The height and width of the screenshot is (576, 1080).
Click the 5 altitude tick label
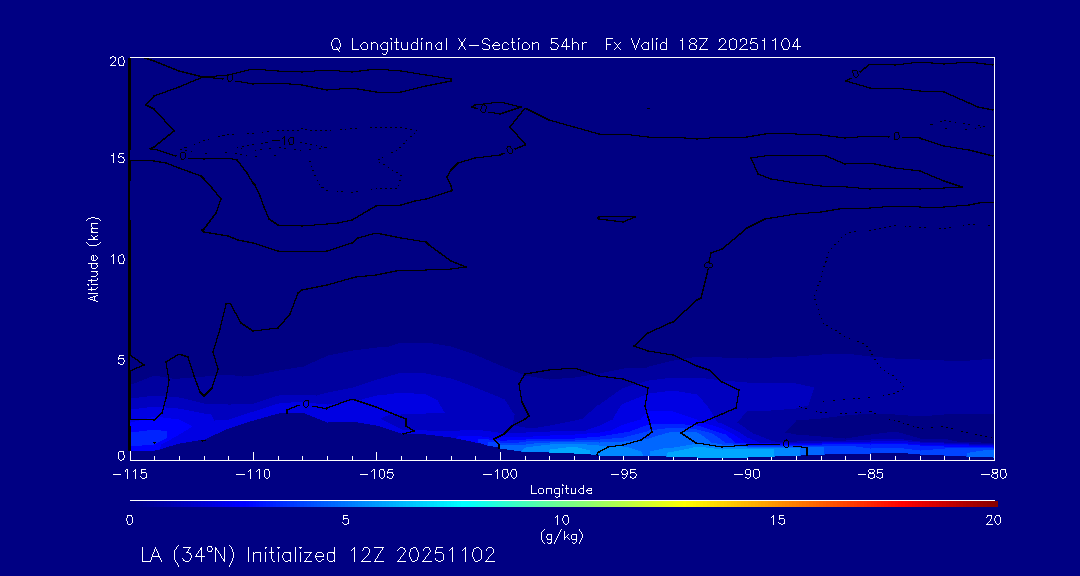click(x=121, y=360)
